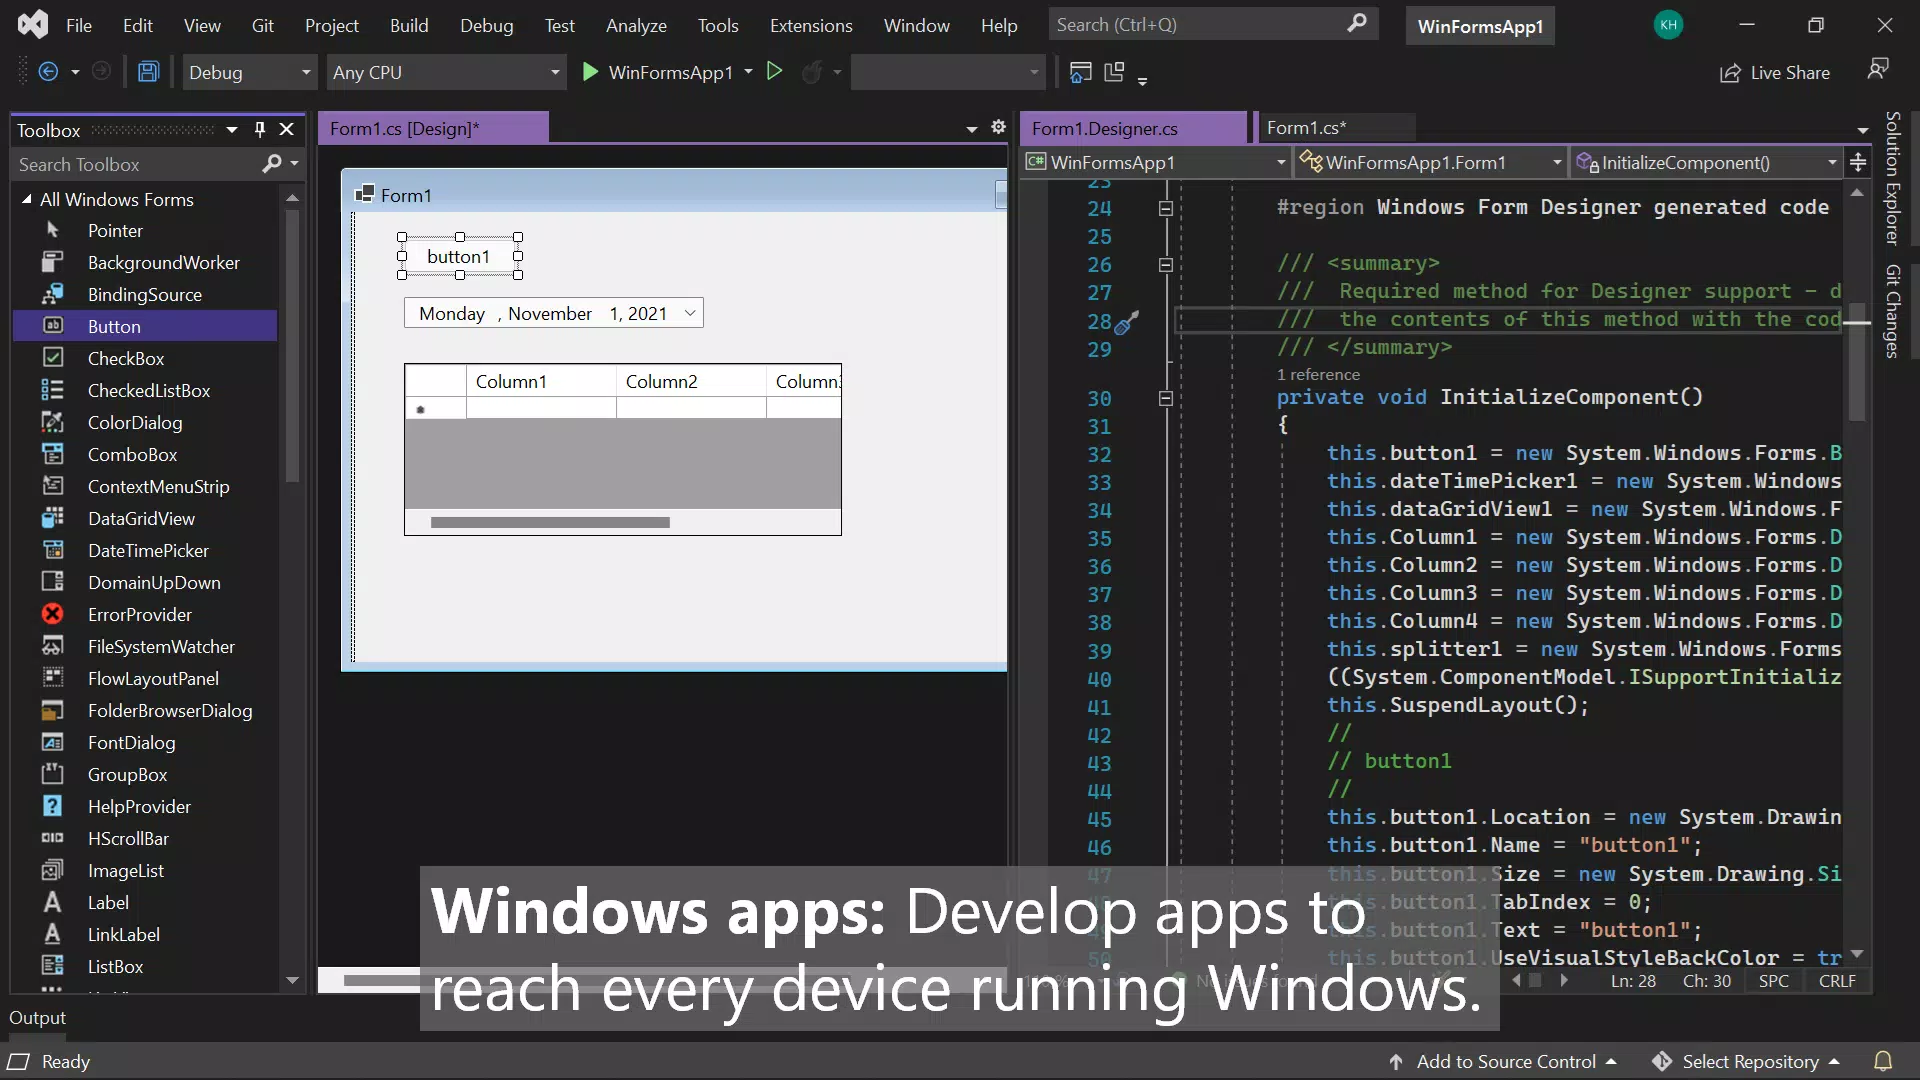The height and width of the screenshot is (1080, 1920).
Task: Open the InitializeComponent() member dropdown
Action: point(1706,162)
